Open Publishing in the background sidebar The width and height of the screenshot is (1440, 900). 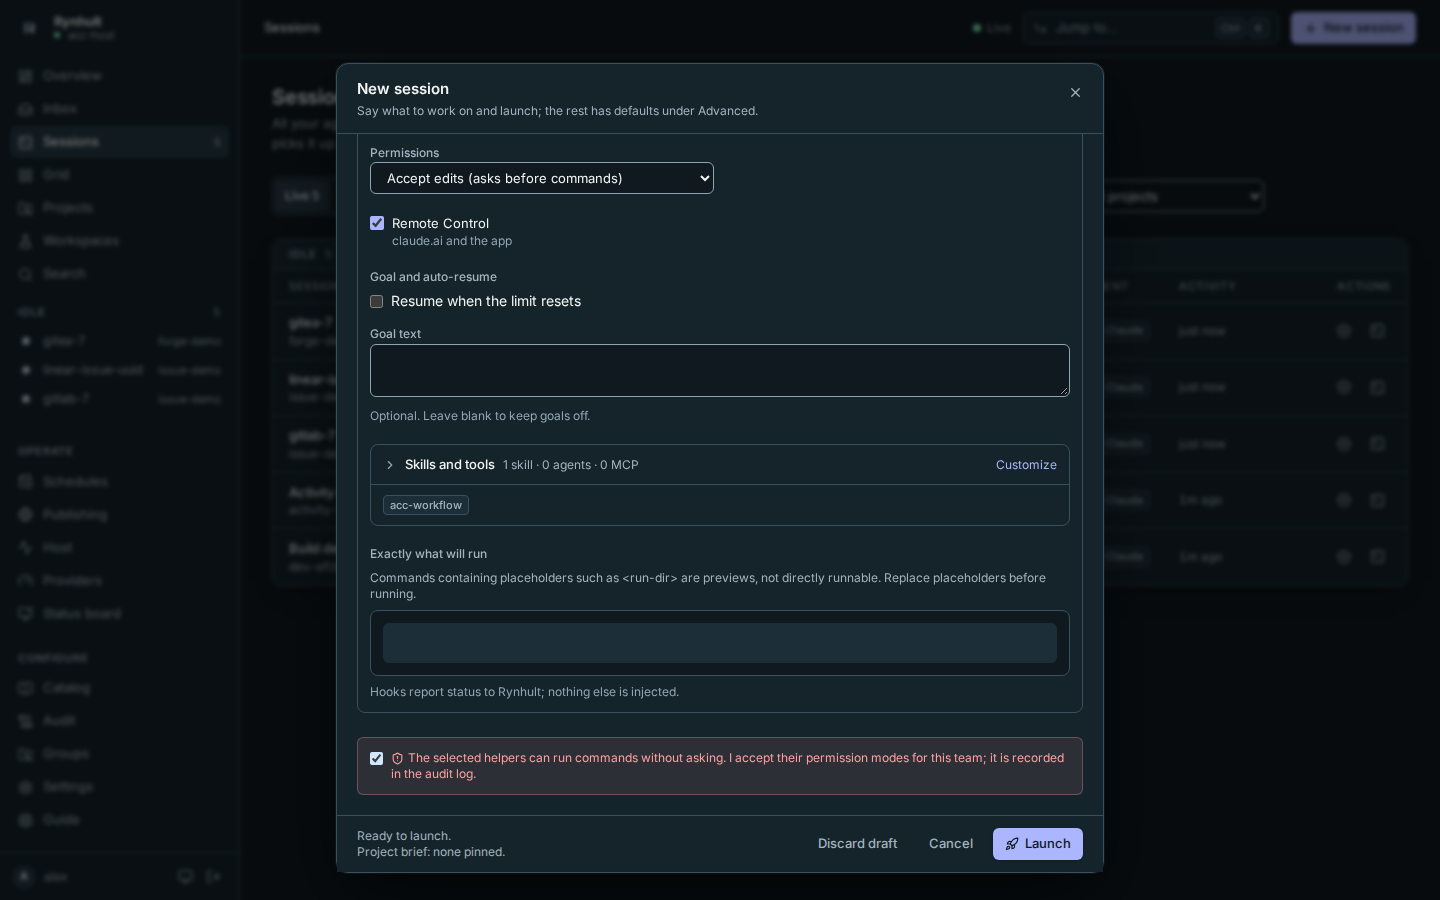[120, 515]
